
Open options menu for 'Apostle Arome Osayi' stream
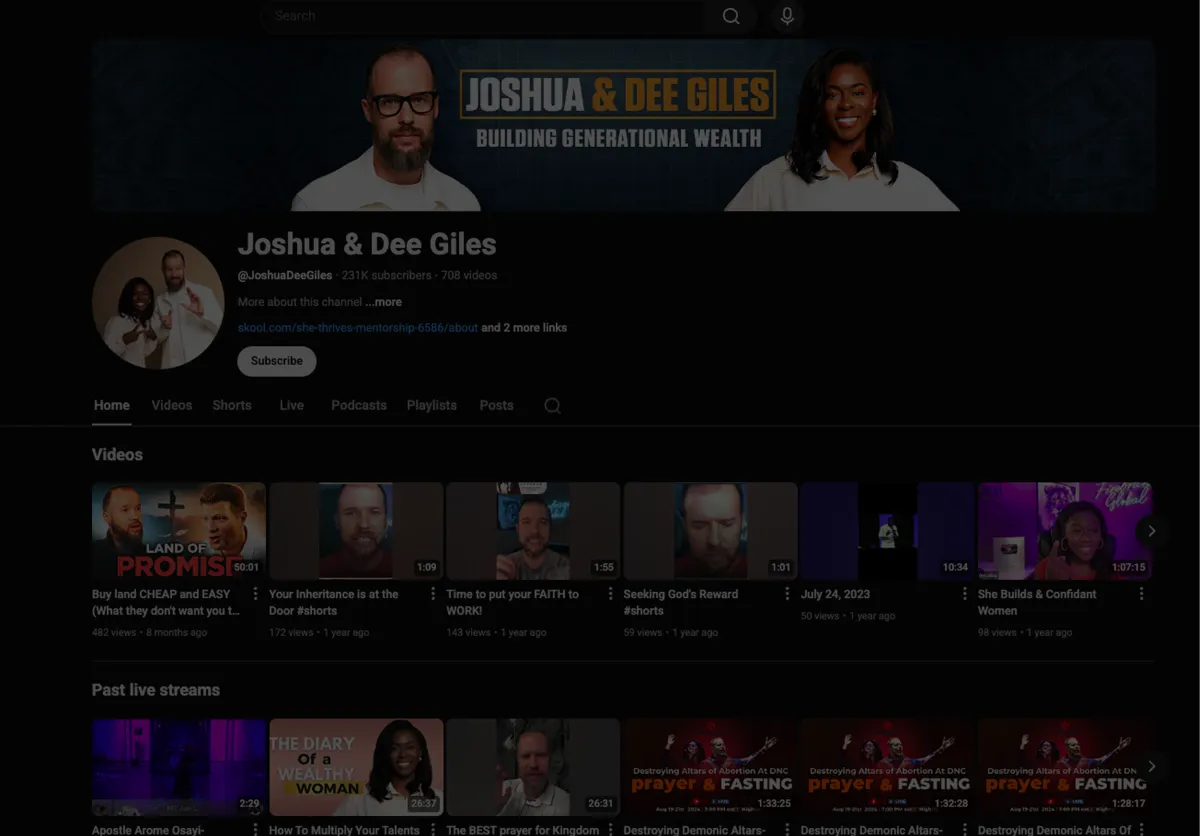(256, 829)
